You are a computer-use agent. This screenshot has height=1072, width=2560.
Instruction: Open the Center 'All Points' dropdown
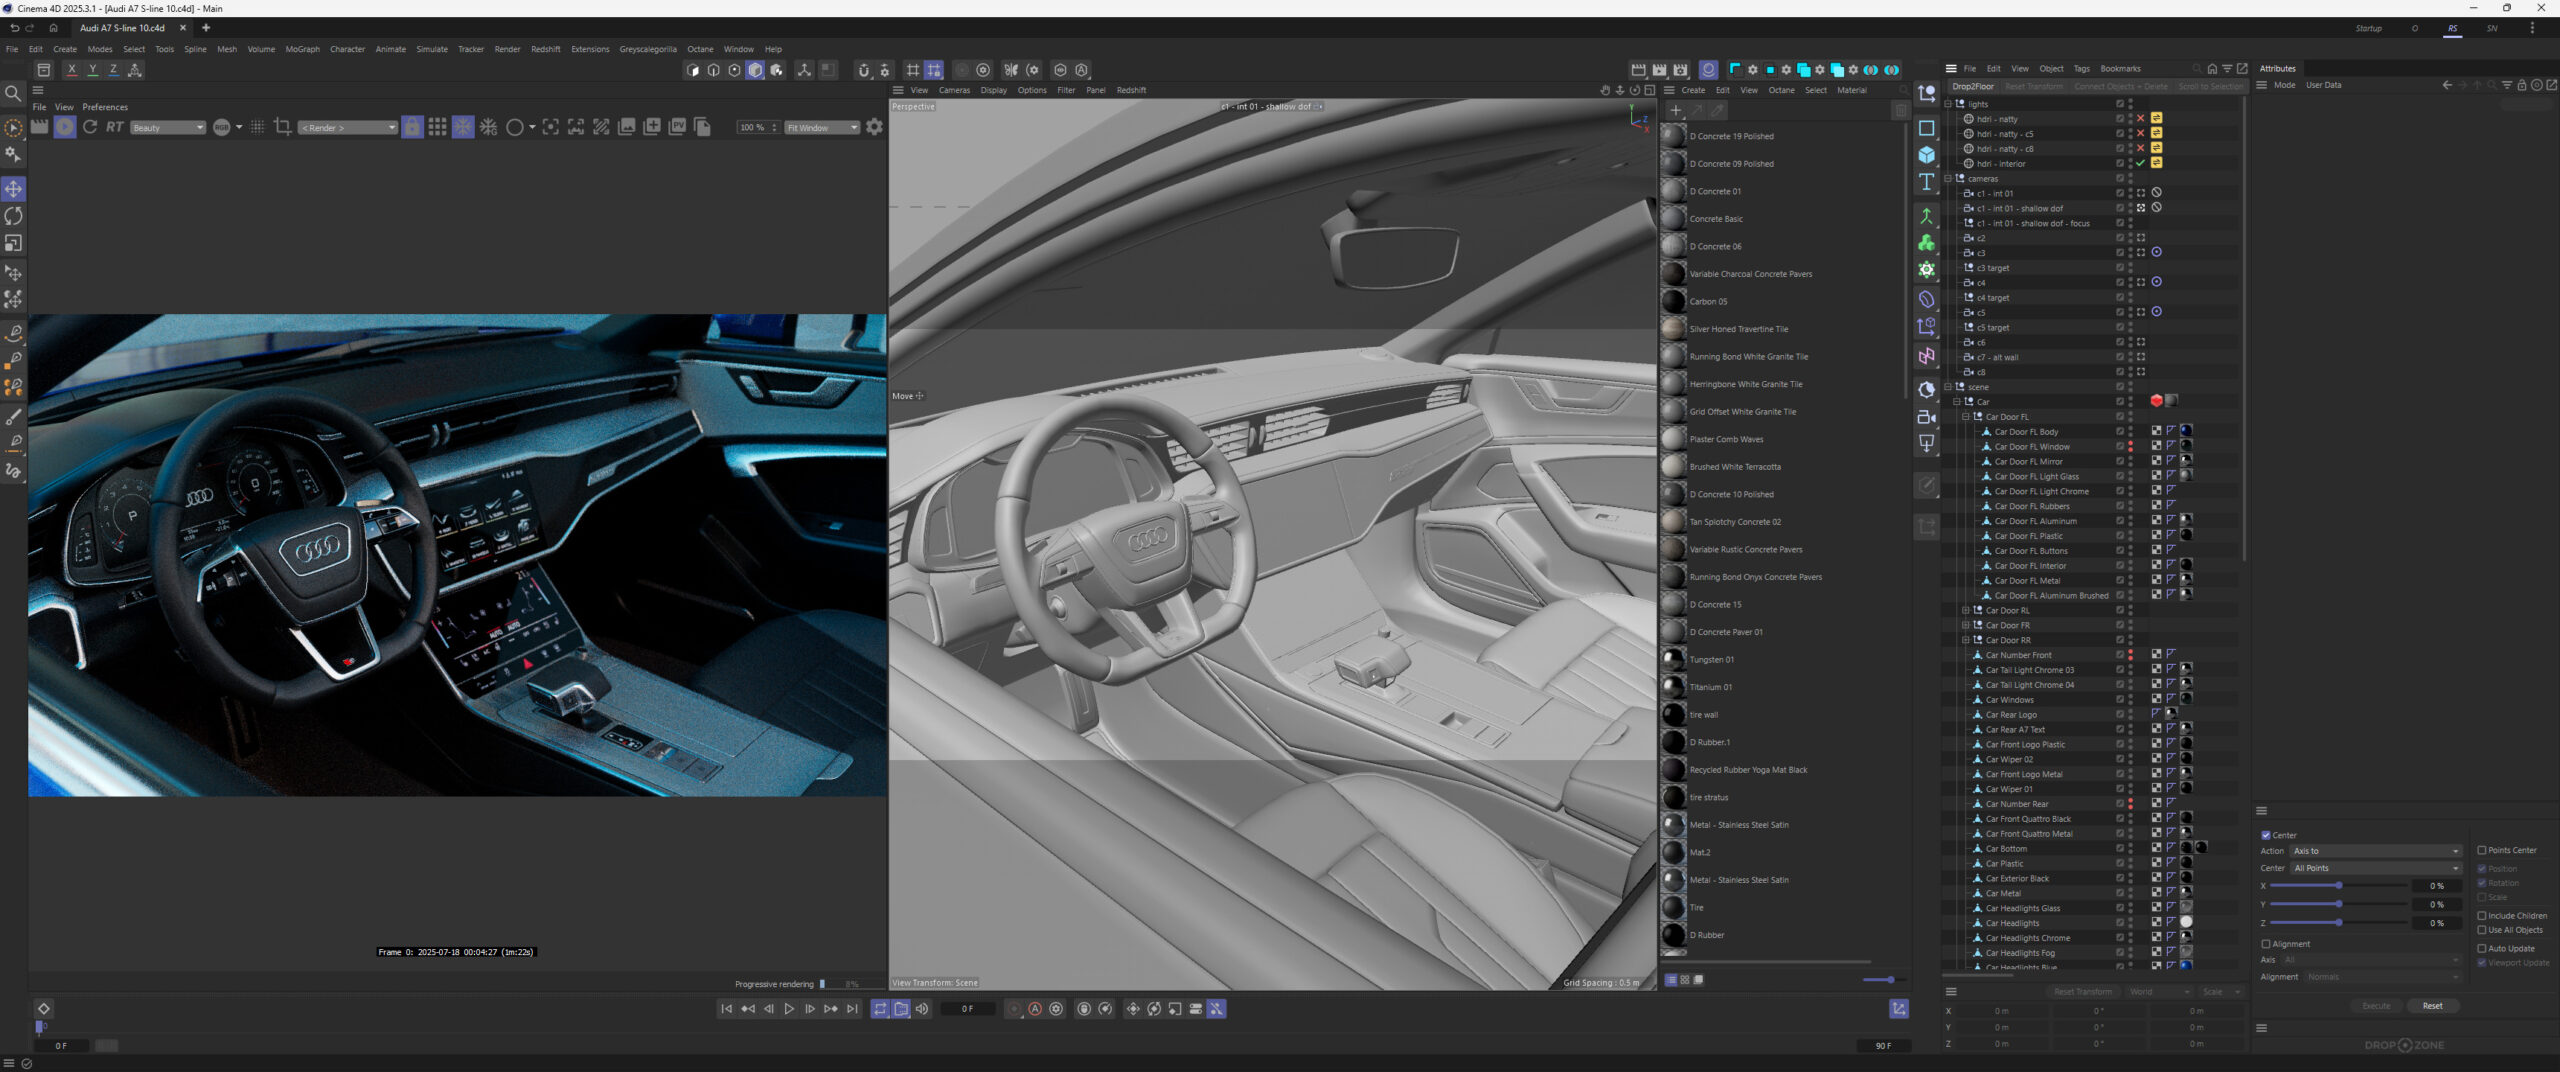[x=2375, y=868]
